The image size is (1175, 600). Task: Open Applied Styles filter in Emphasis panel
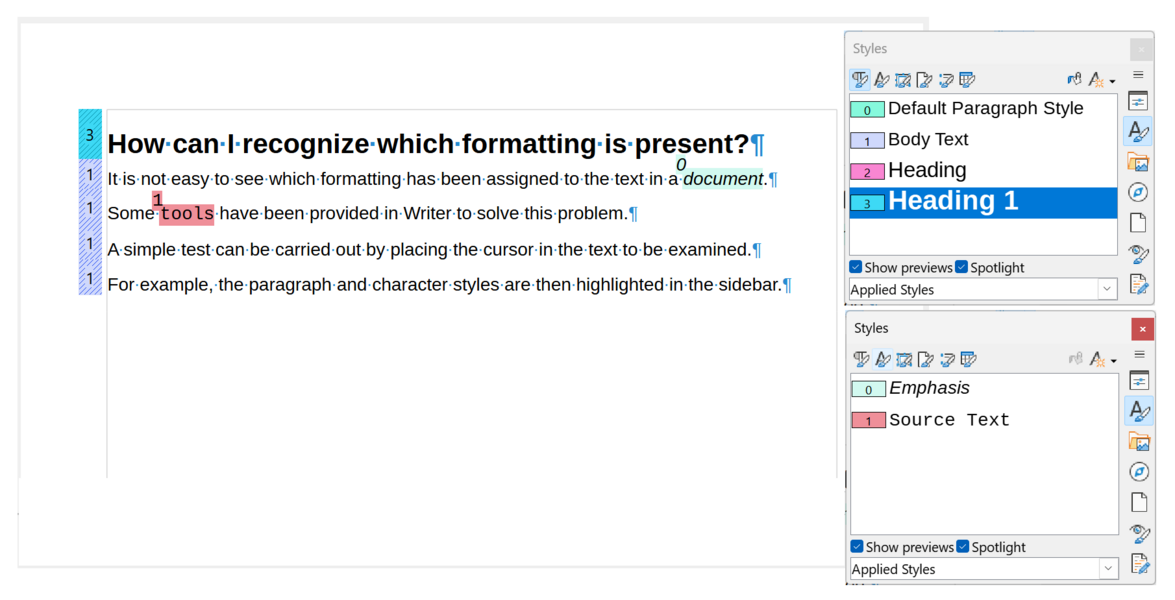click(x=985, y=569)
